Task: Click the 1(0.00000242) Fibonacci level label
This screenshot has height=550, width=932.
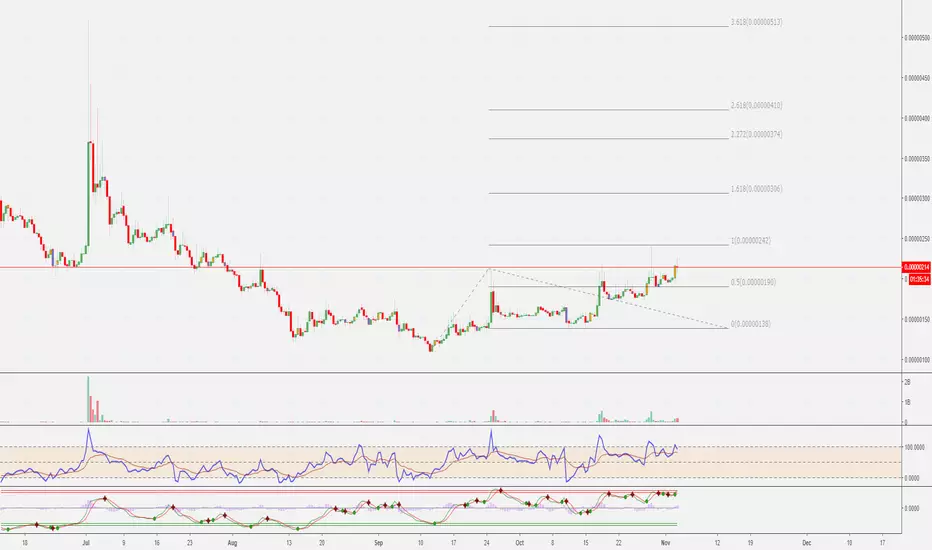Action: coord(750,241)
